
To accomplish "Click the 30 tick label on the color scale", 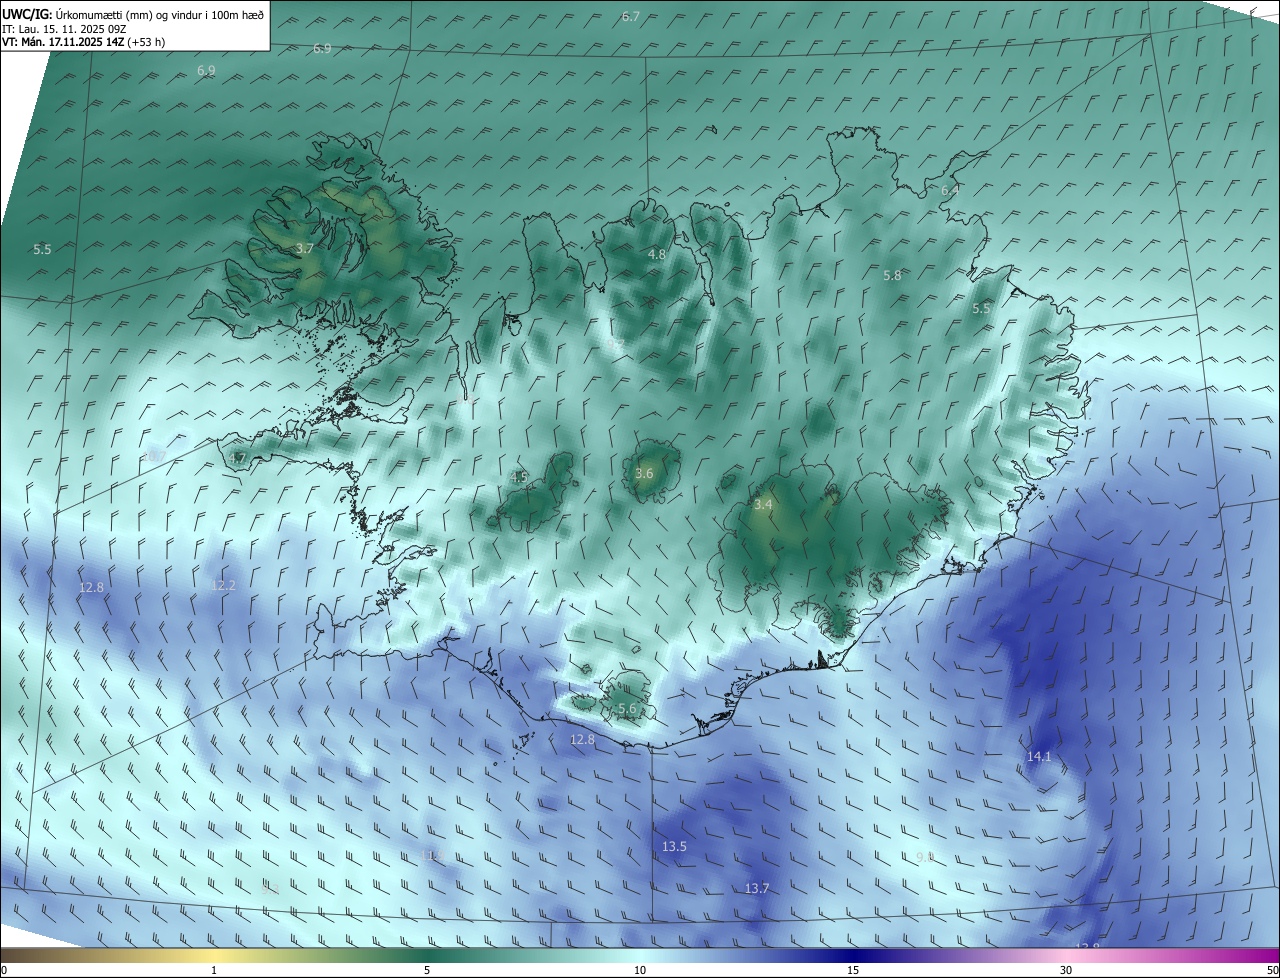I will [x=1066, y=970].
